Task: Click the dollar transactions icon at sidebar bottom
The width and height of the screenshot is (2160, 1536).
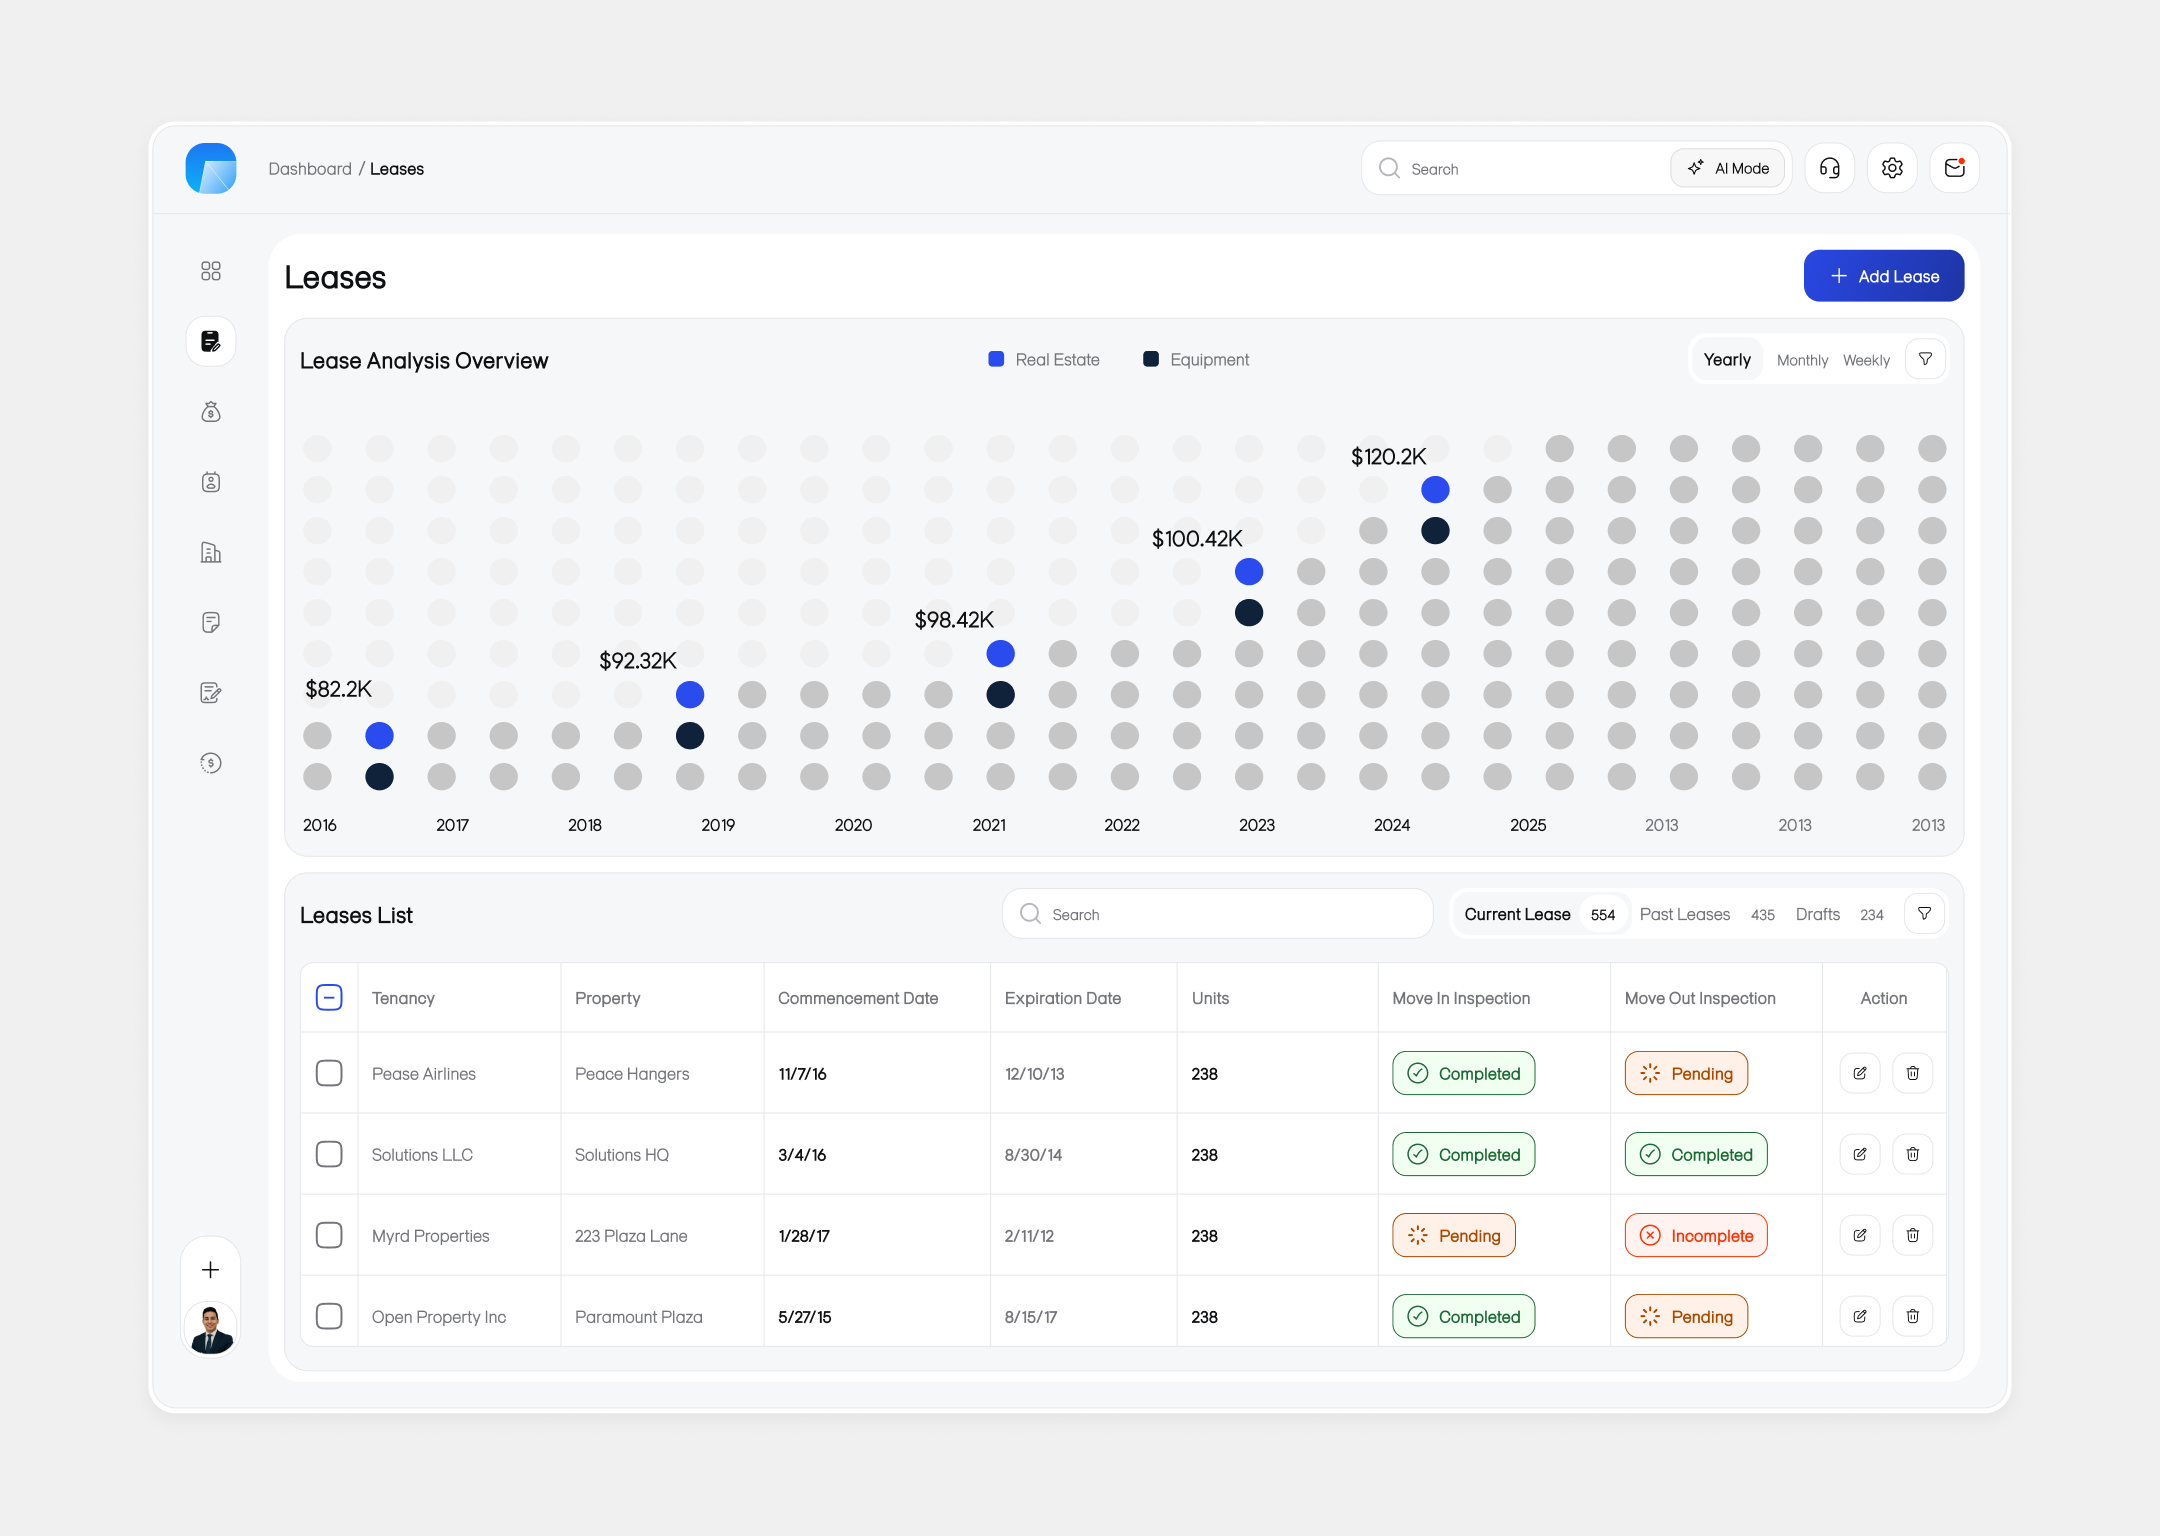Action: [x=210, y=763]
